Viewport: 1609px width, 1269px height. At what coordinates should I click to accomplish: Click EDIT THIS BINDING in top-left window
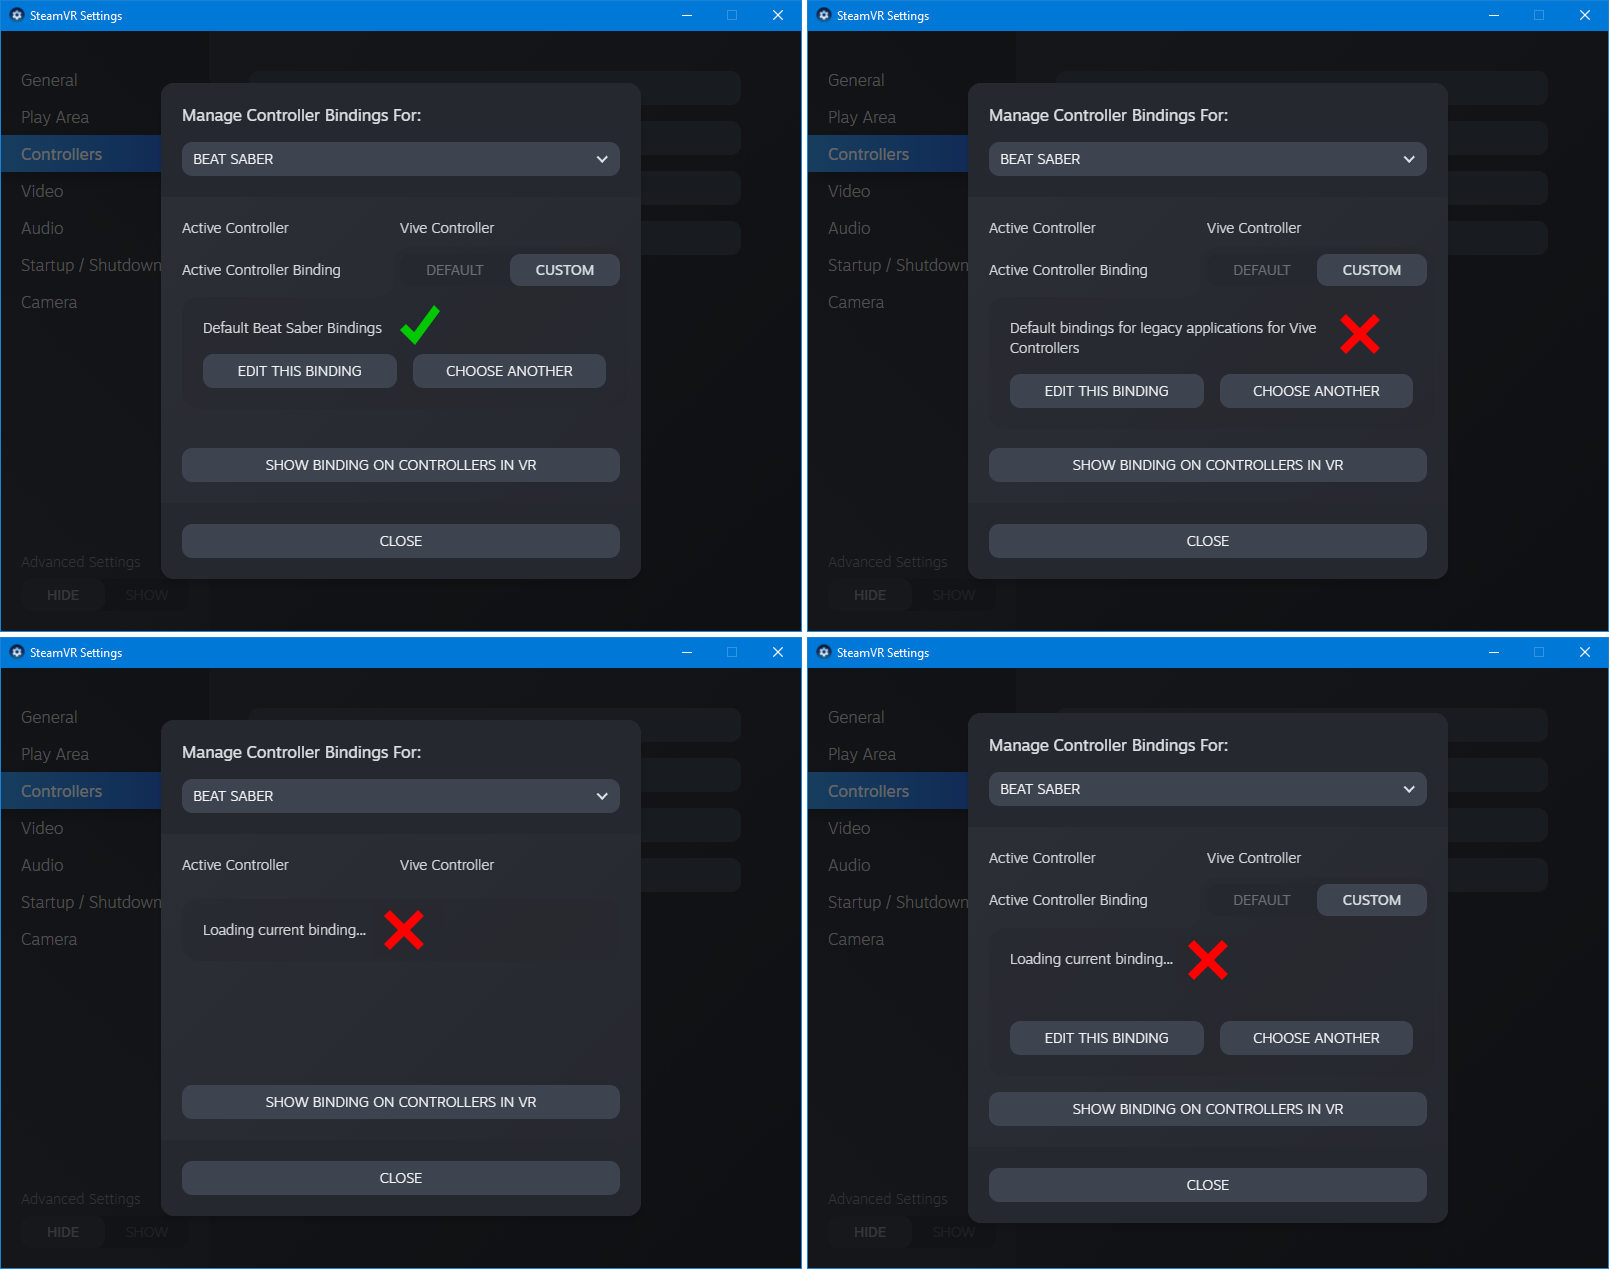pyautogui.click(x=300, y=371)
